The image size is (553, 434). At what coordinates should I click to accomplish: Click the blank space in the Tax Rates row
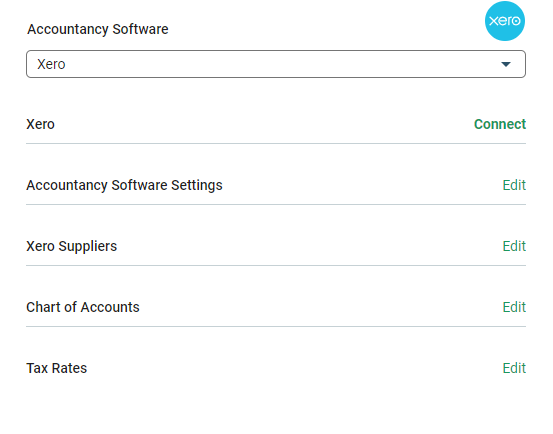(294, 368)
